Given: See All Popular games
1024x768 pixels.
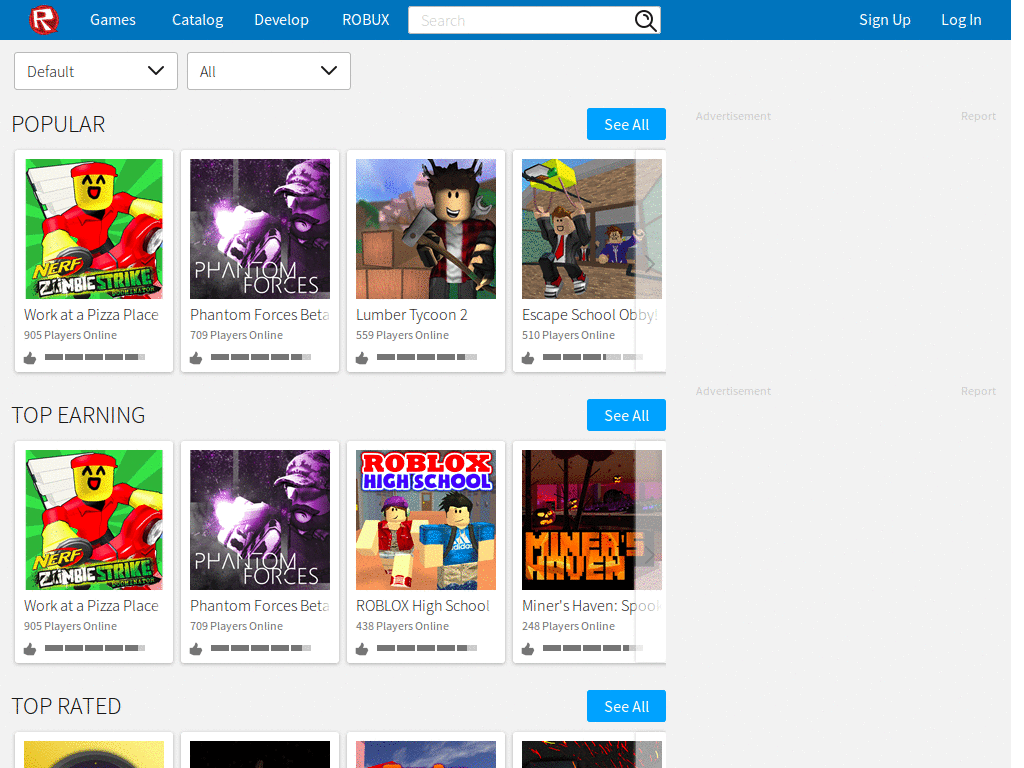Looking at the screenshot, I should point(626,124).
